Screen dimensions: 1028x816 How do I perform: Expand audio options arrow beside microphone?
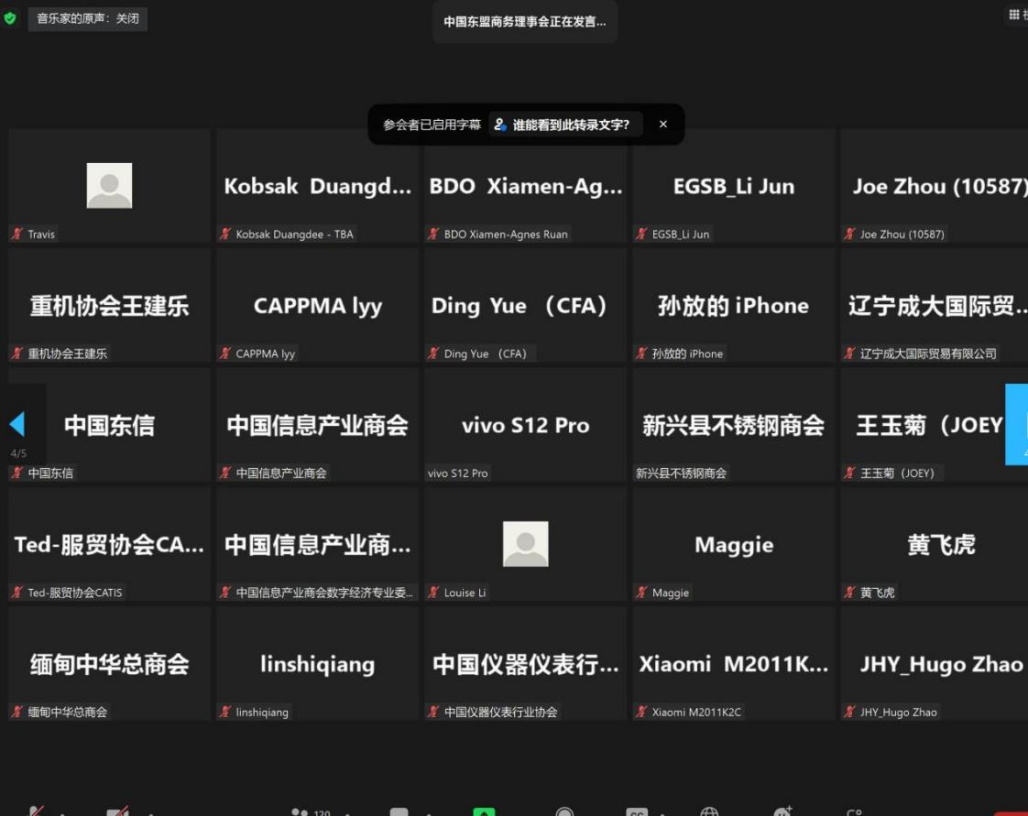tap(62, 813)
